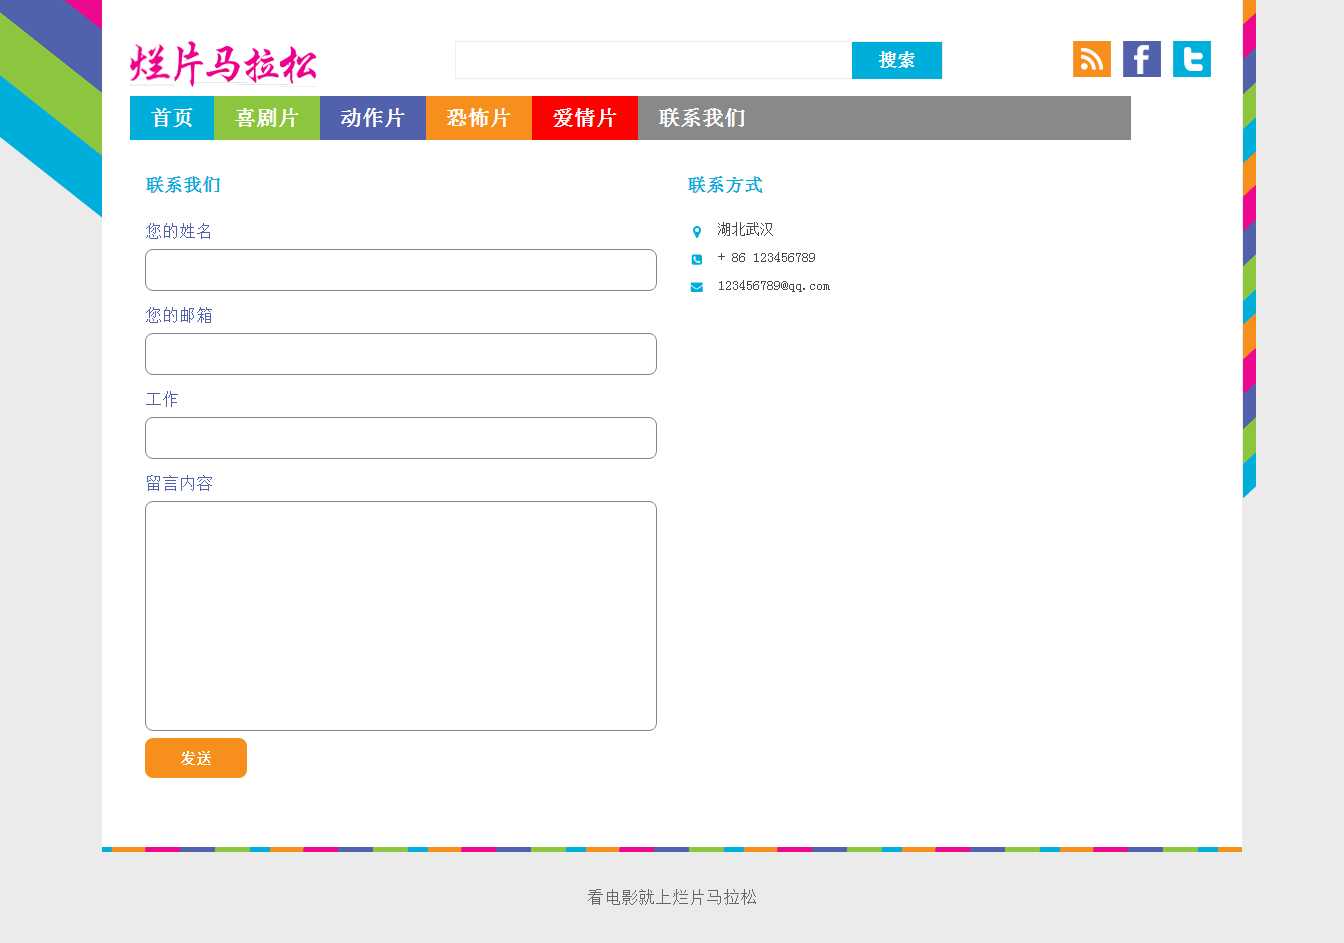This screenshot has width=1344, height=943.
Task: Go to 首页 home tab
Action: point(172,118)
